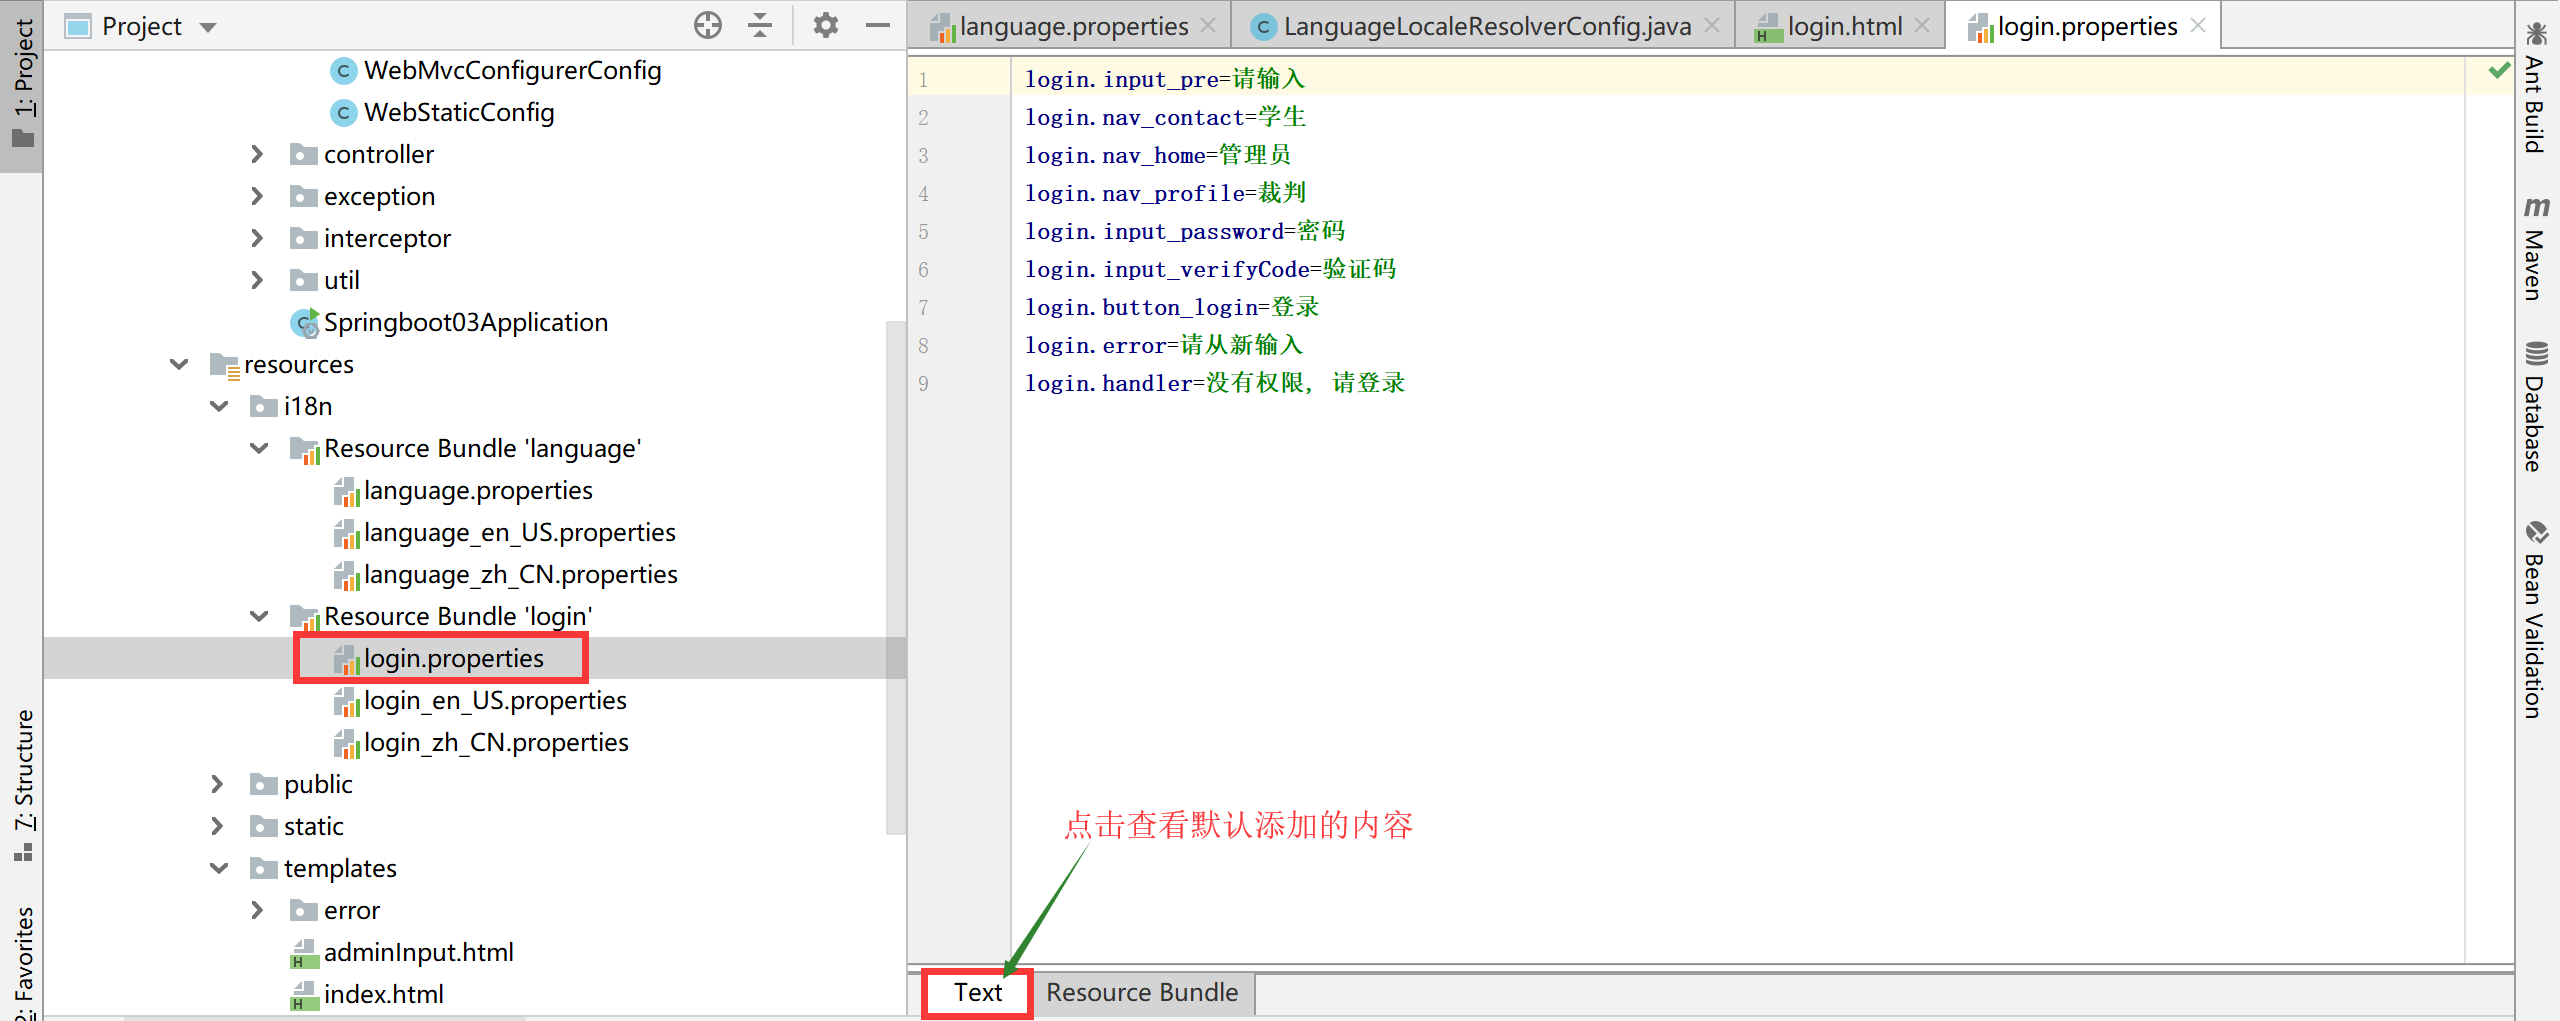This screenshot has width=2560, height=1021.
Task: Switch to the login.html editor tab
Action: (x=1845, y=25)
